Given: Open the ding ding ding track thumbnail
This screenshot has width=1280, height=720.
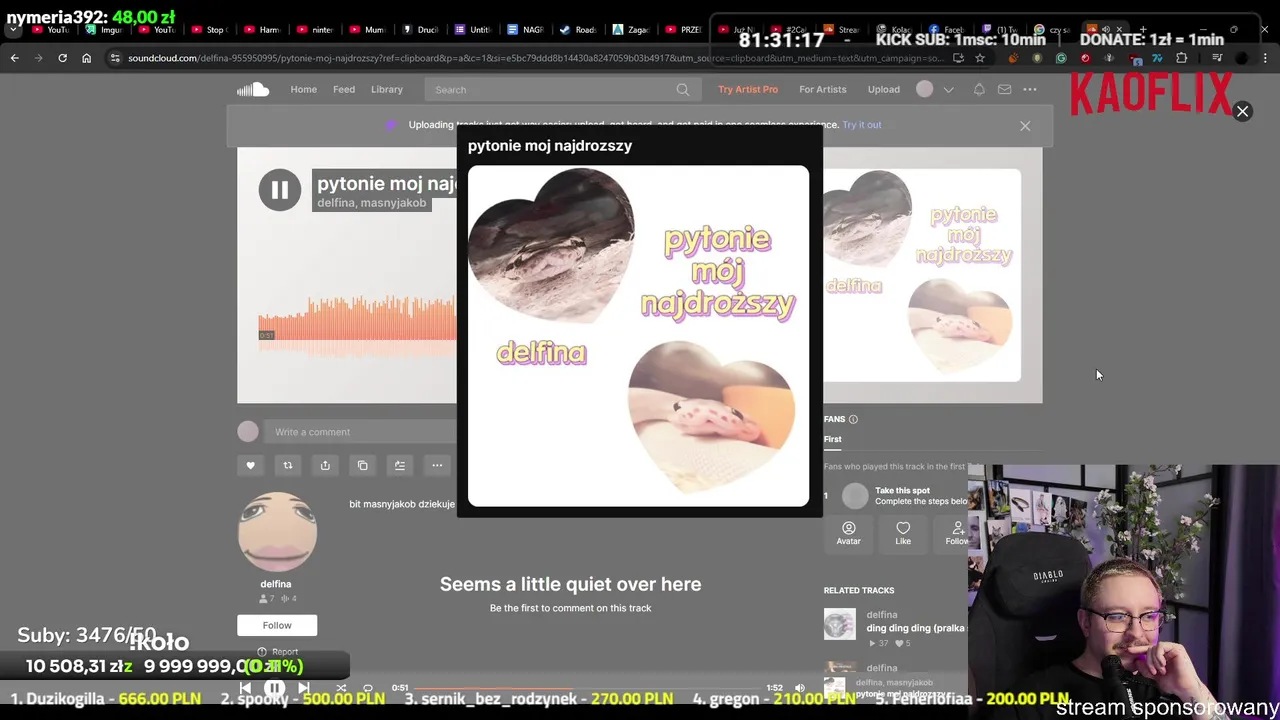Looking at the screenshot, I should pyautogui.click(x=840, y=624).
